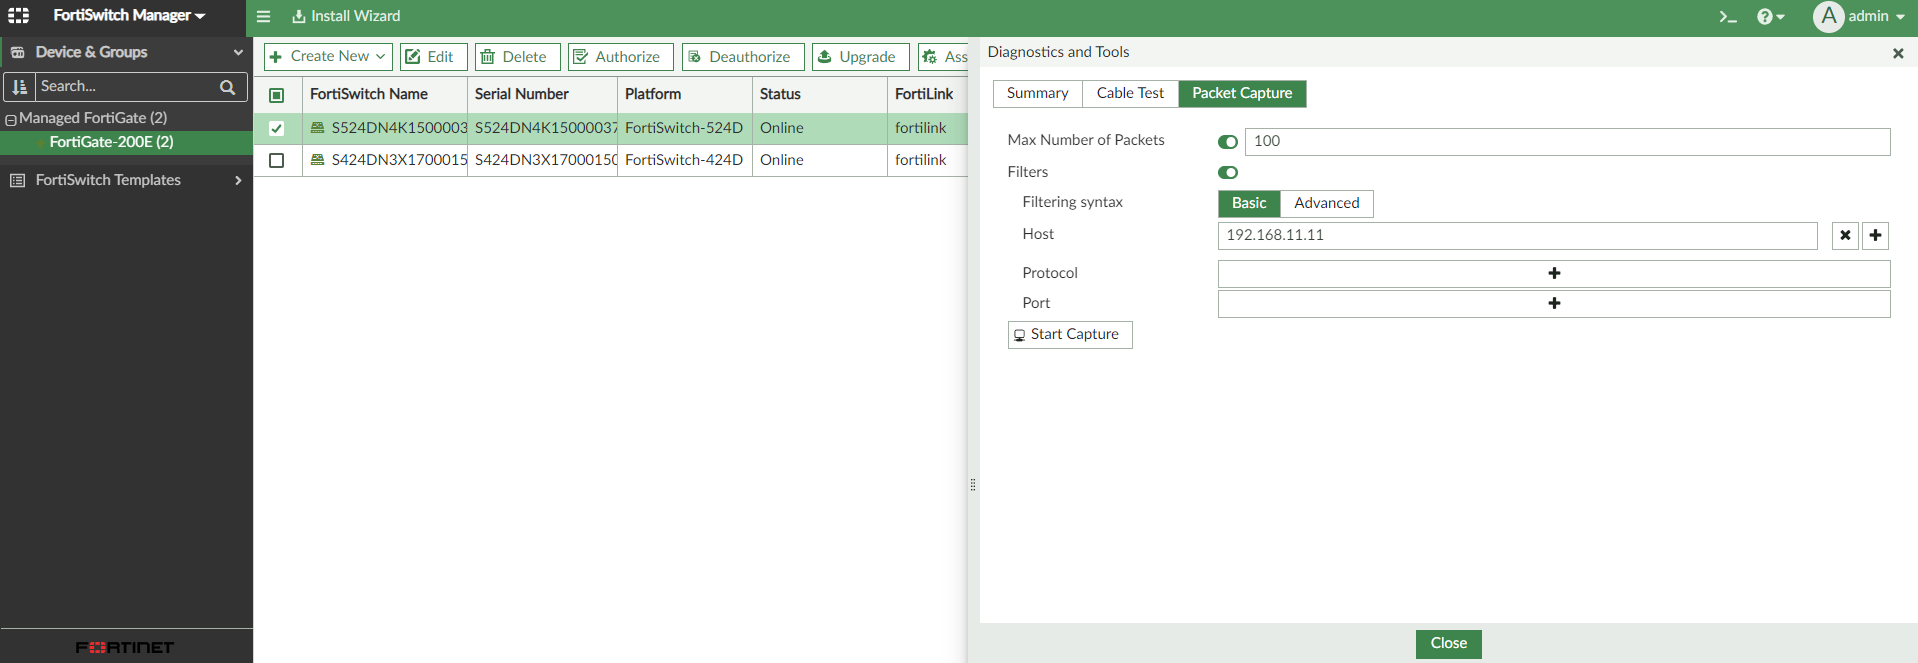1918x663 pixels.
Task: Edit the Host field 192.168.11.11
Action: click(x=1517, y=235)
